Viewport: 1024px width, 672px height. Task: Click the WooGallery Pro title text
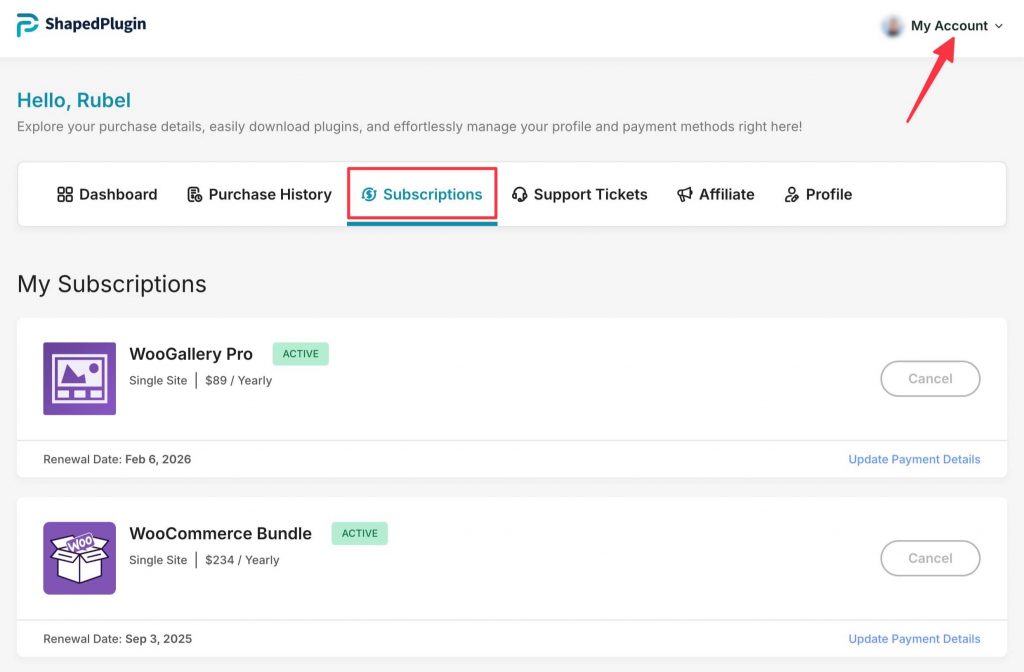[x=191, y=354]
